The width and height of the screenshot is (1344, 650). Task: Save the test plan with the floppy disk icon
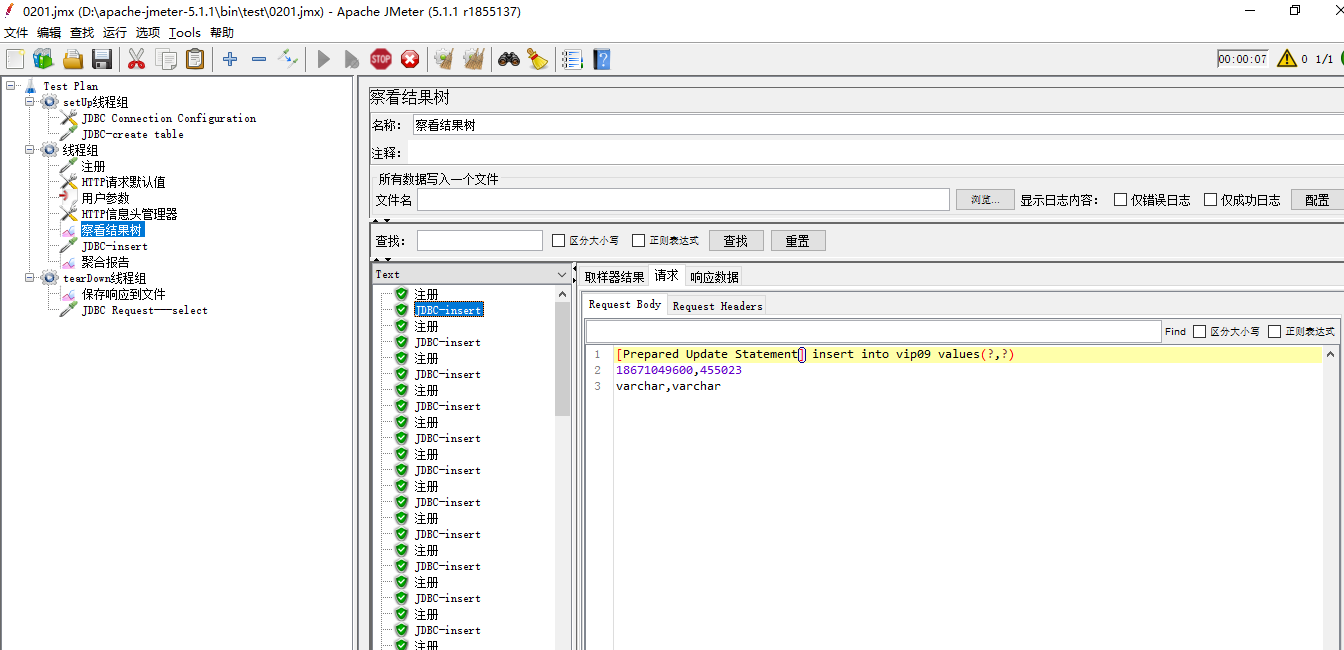pos(102,59)
